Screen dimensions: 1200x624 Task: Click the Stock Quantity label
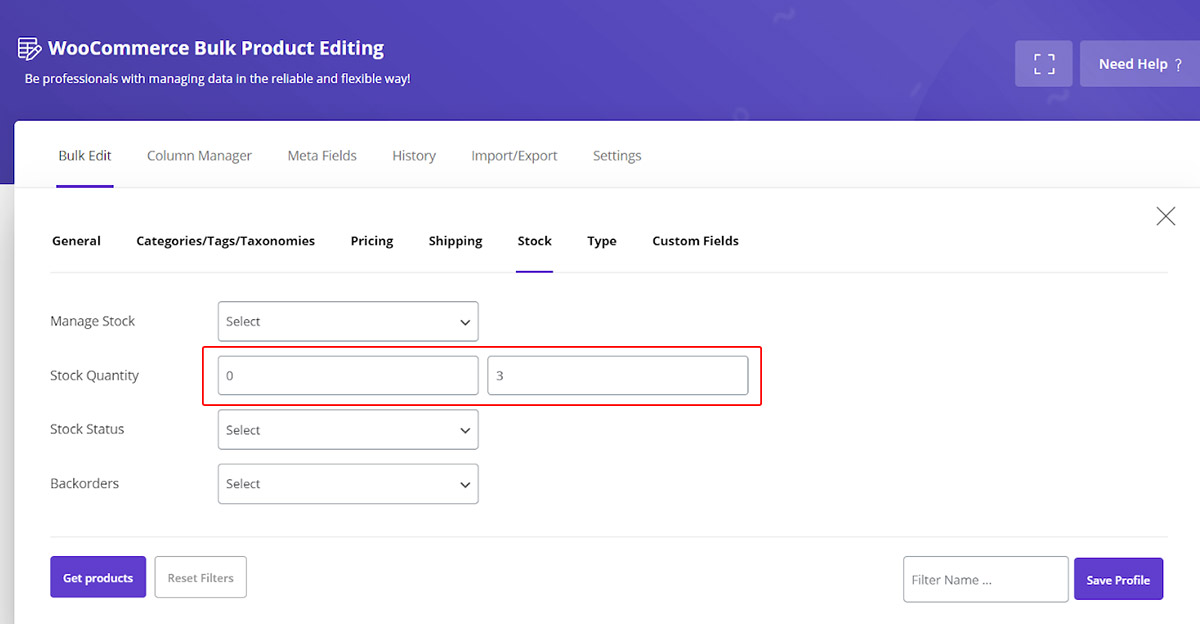(x=95, y=376)
